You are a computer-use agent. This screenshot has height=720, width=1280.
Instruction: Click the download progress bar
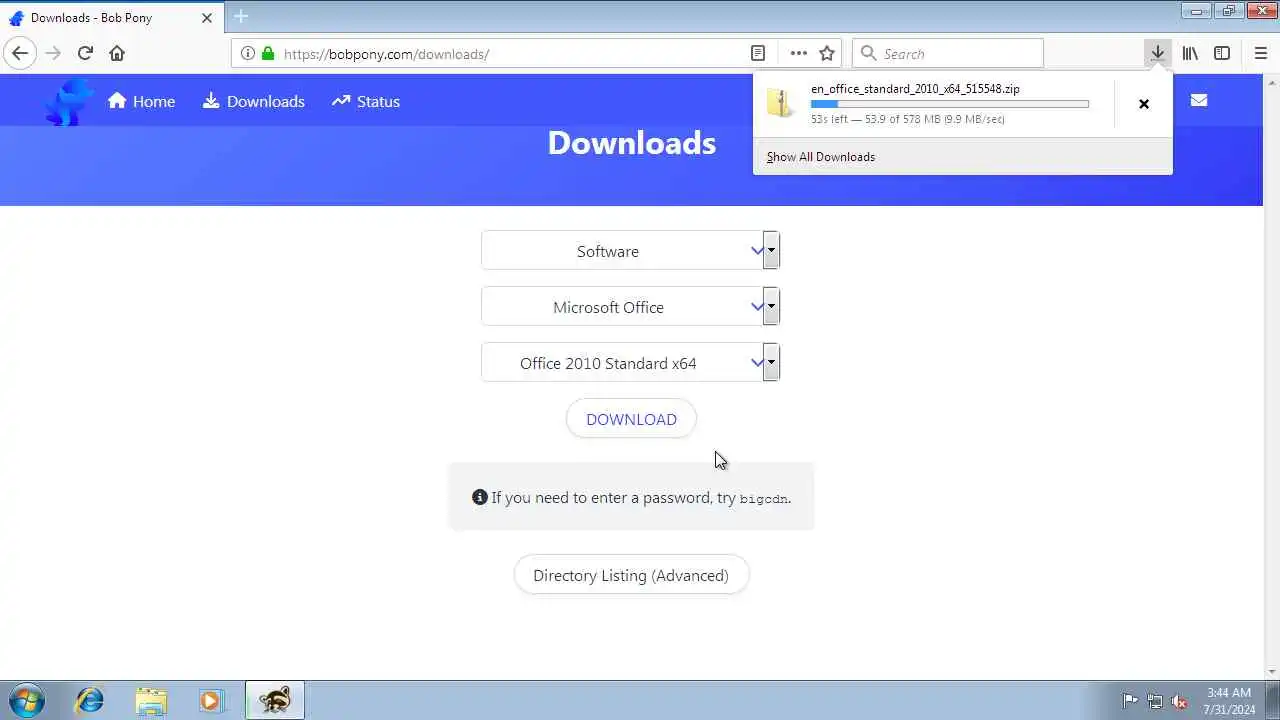click(x=949, y=104)
